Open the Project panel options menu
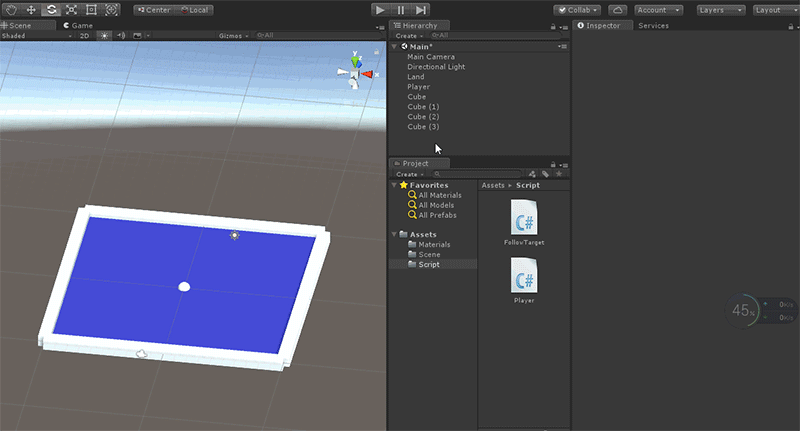This screenshot has width=800, height=431. 563,165
